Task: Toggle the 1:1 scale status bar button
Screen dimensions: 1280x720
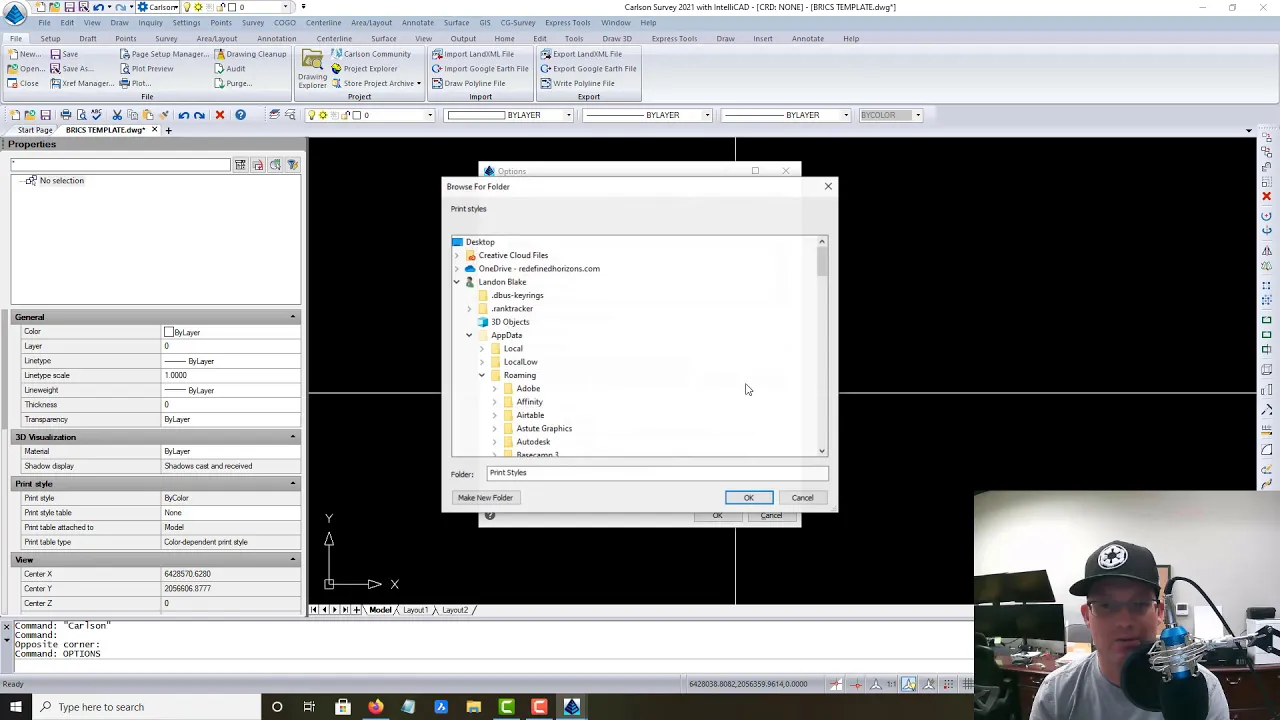Action: pyautogui.click(x=891, y=684)
